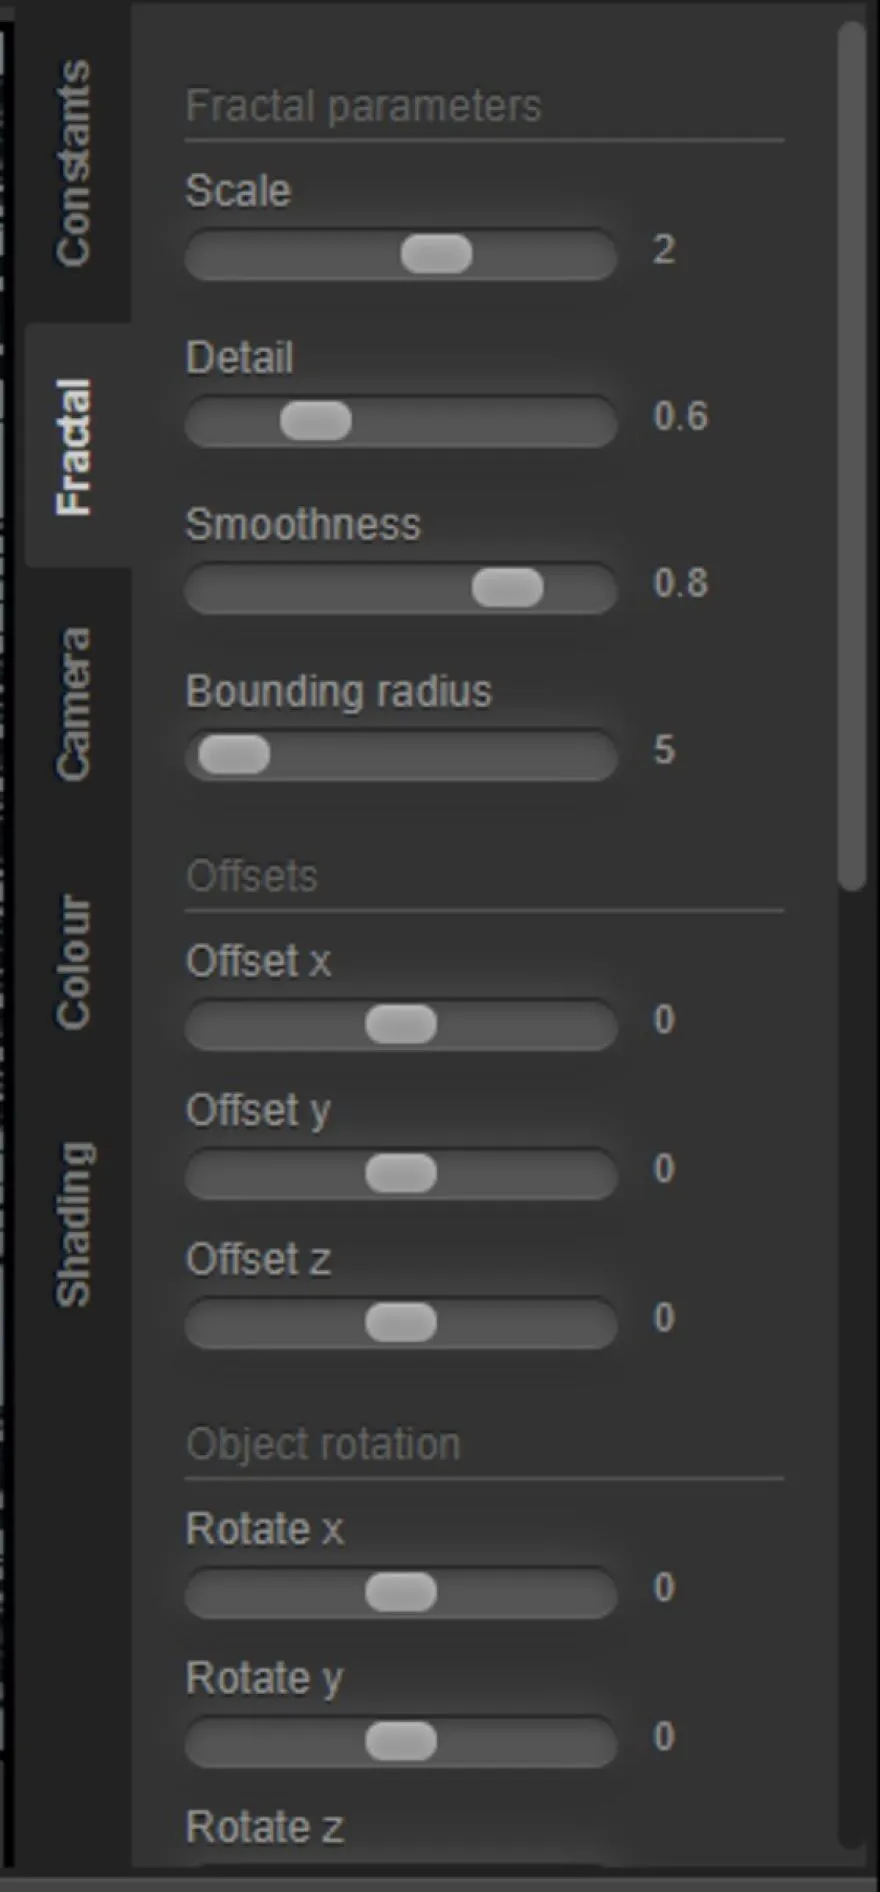The width and height of the screenshot is (880, 1892).
Task: Click the Scale slider handle
Action: click(437, 254)
